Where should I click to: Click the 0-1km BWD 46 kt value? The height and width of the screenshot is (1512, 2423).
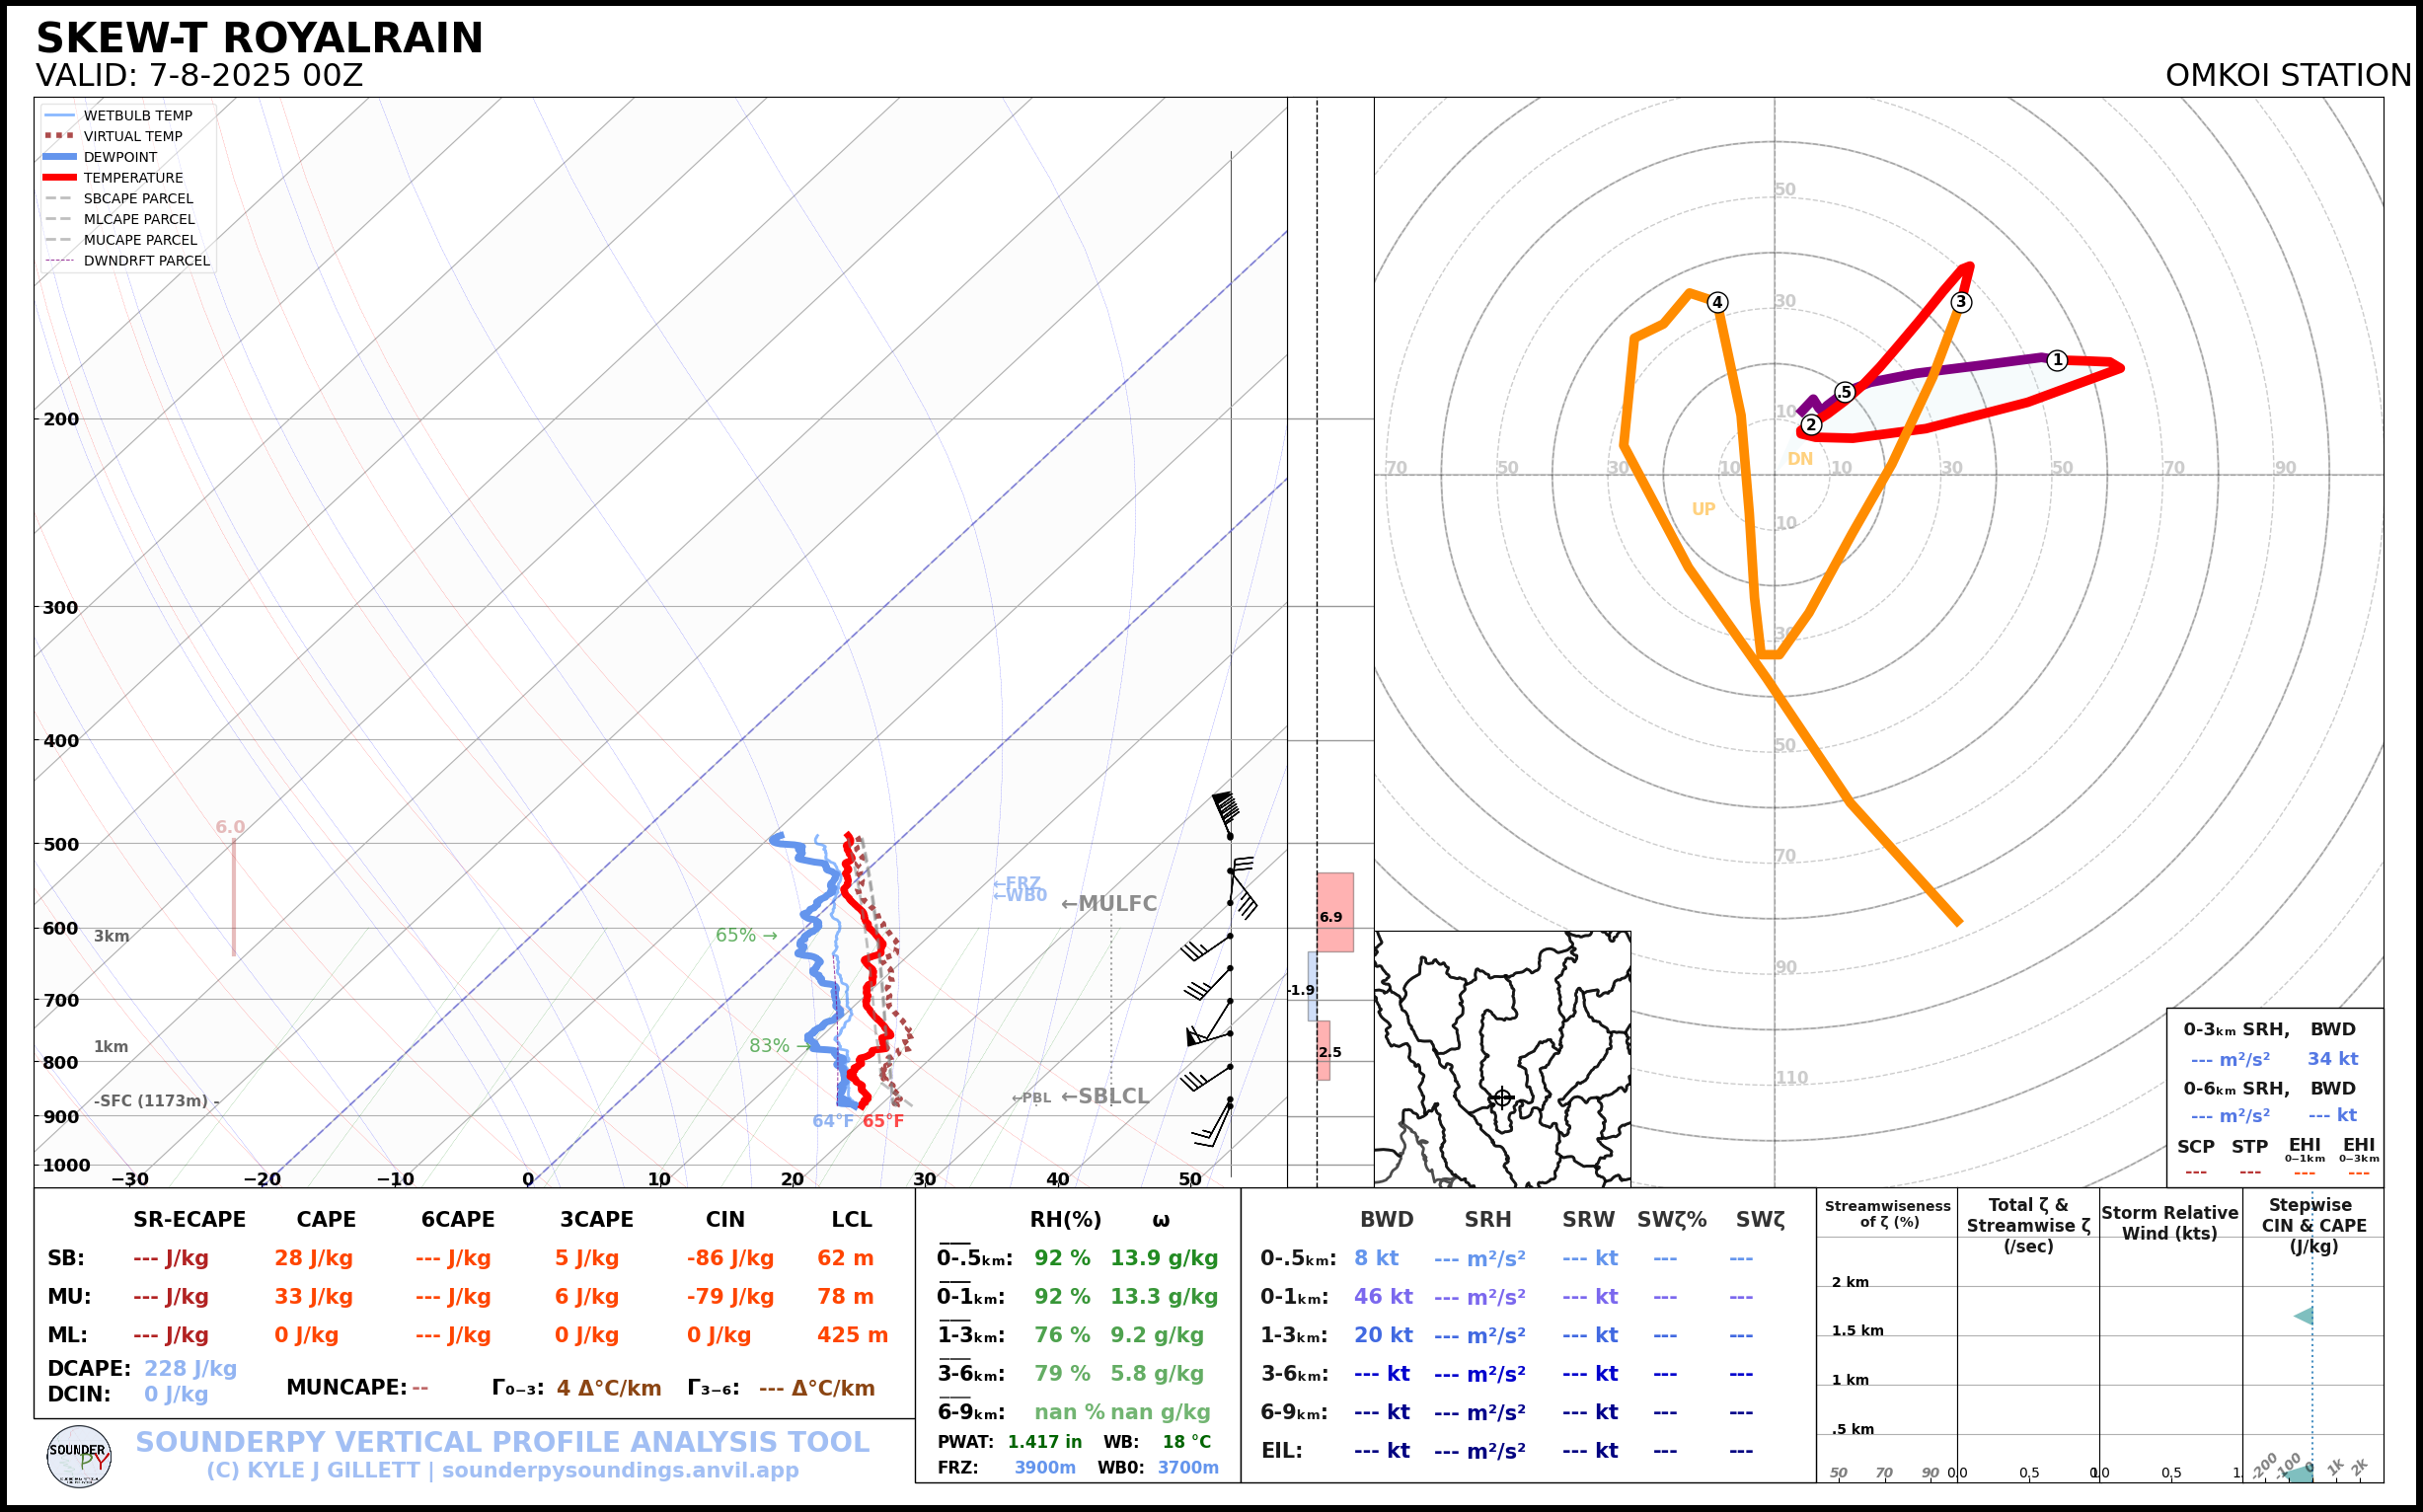(x=1383, y=1297)
